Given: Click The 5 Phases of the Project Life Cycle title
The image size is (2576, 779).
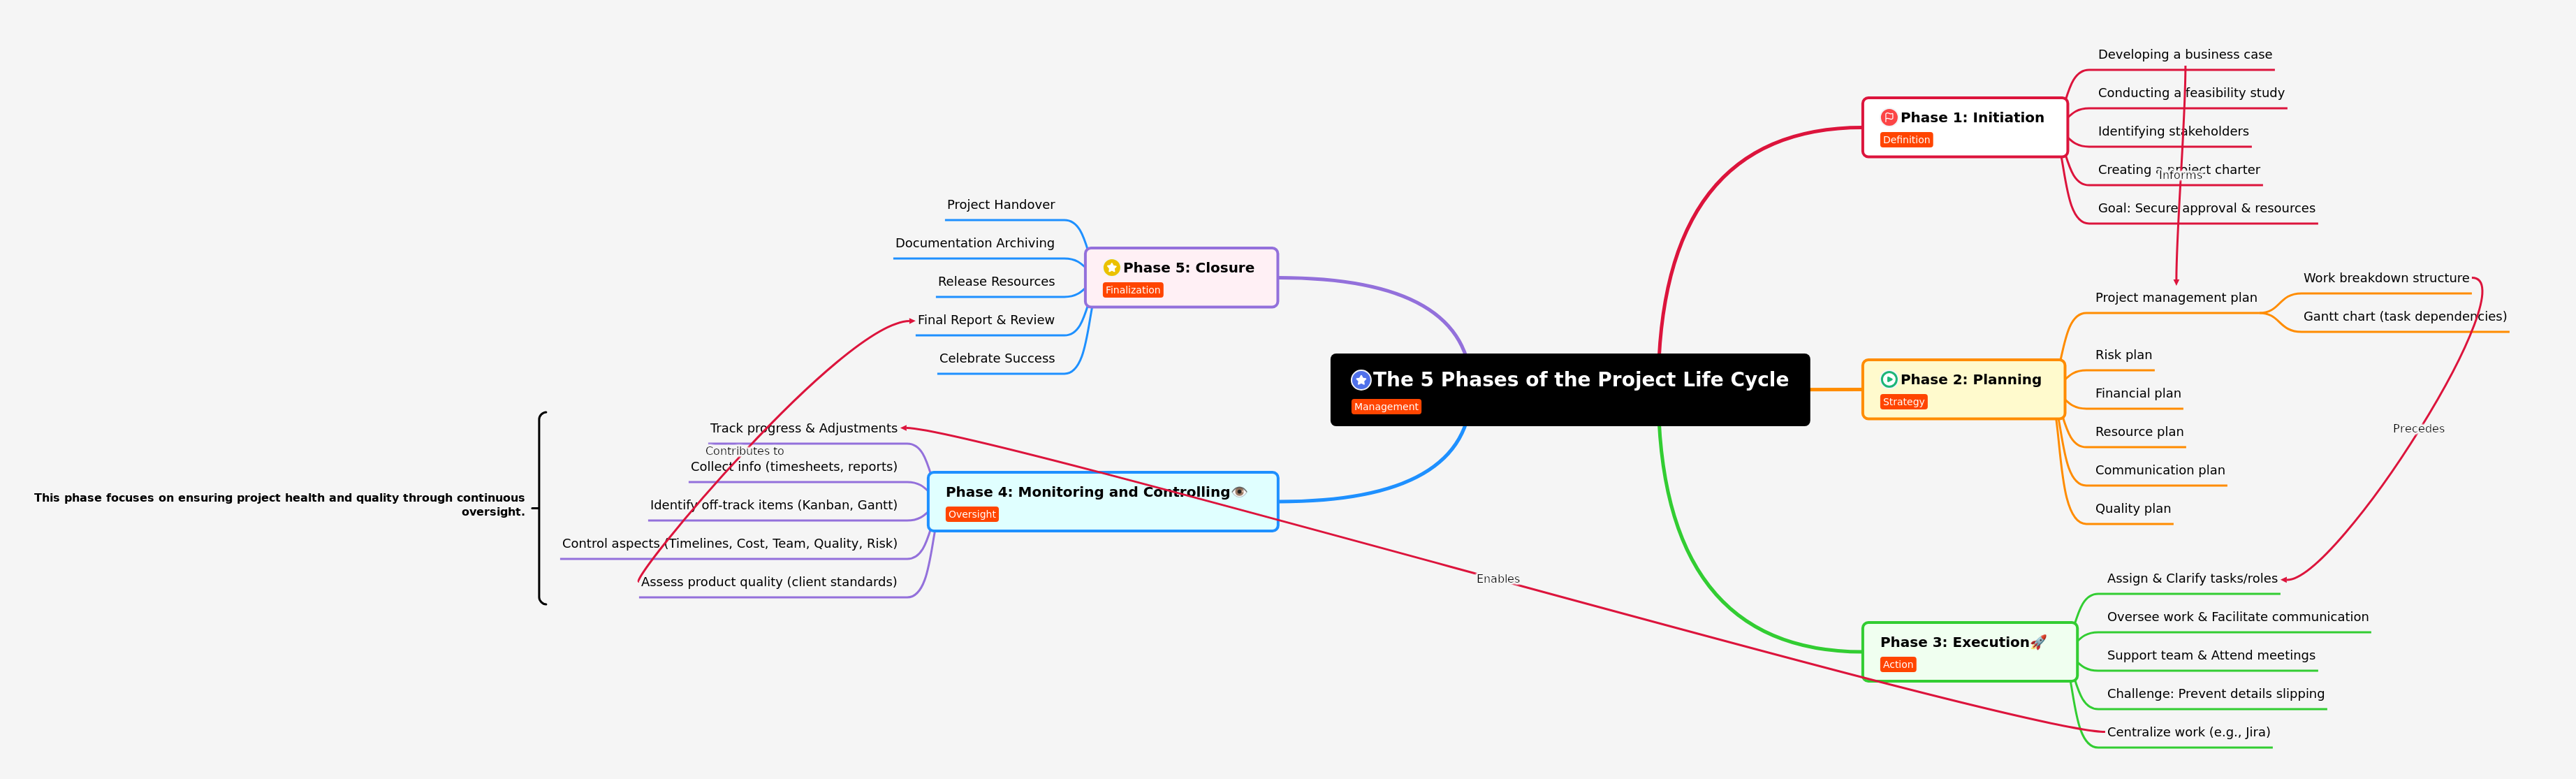Looking at the screenshot, I should (x=1581, y=379).
